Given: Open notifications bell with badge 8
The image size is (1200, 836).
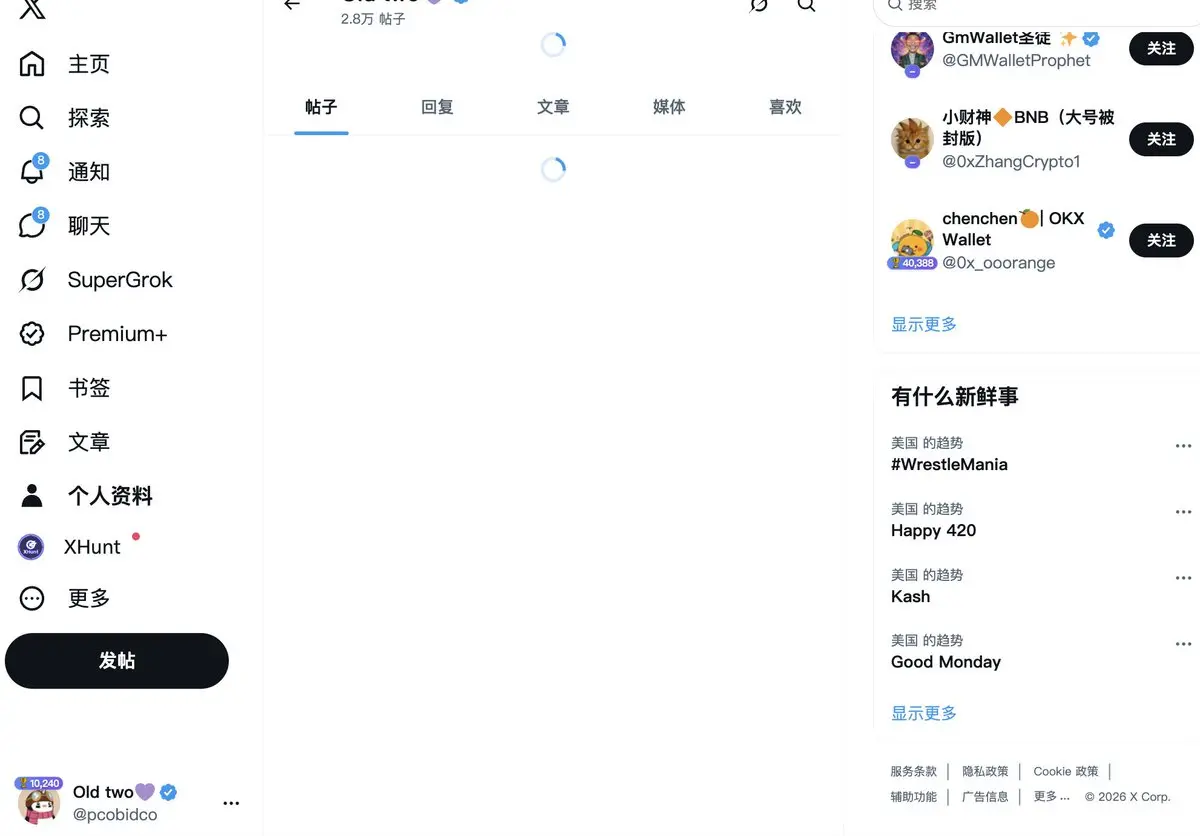Looking at the screenshot, I should pyautogui.click(x=32, y=171).
